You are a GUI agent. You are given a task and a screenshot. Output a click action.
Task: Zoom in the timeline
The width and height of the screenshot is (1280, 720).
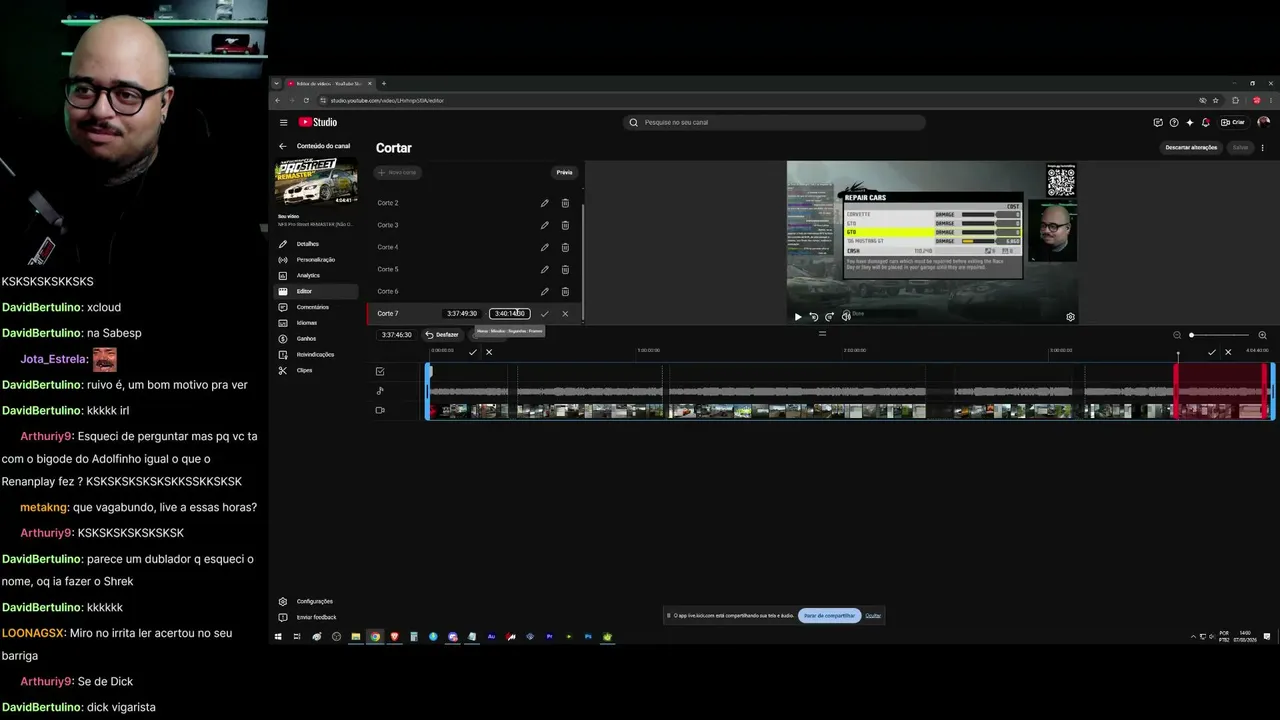pyautogui.click(x=1262, y=335)
